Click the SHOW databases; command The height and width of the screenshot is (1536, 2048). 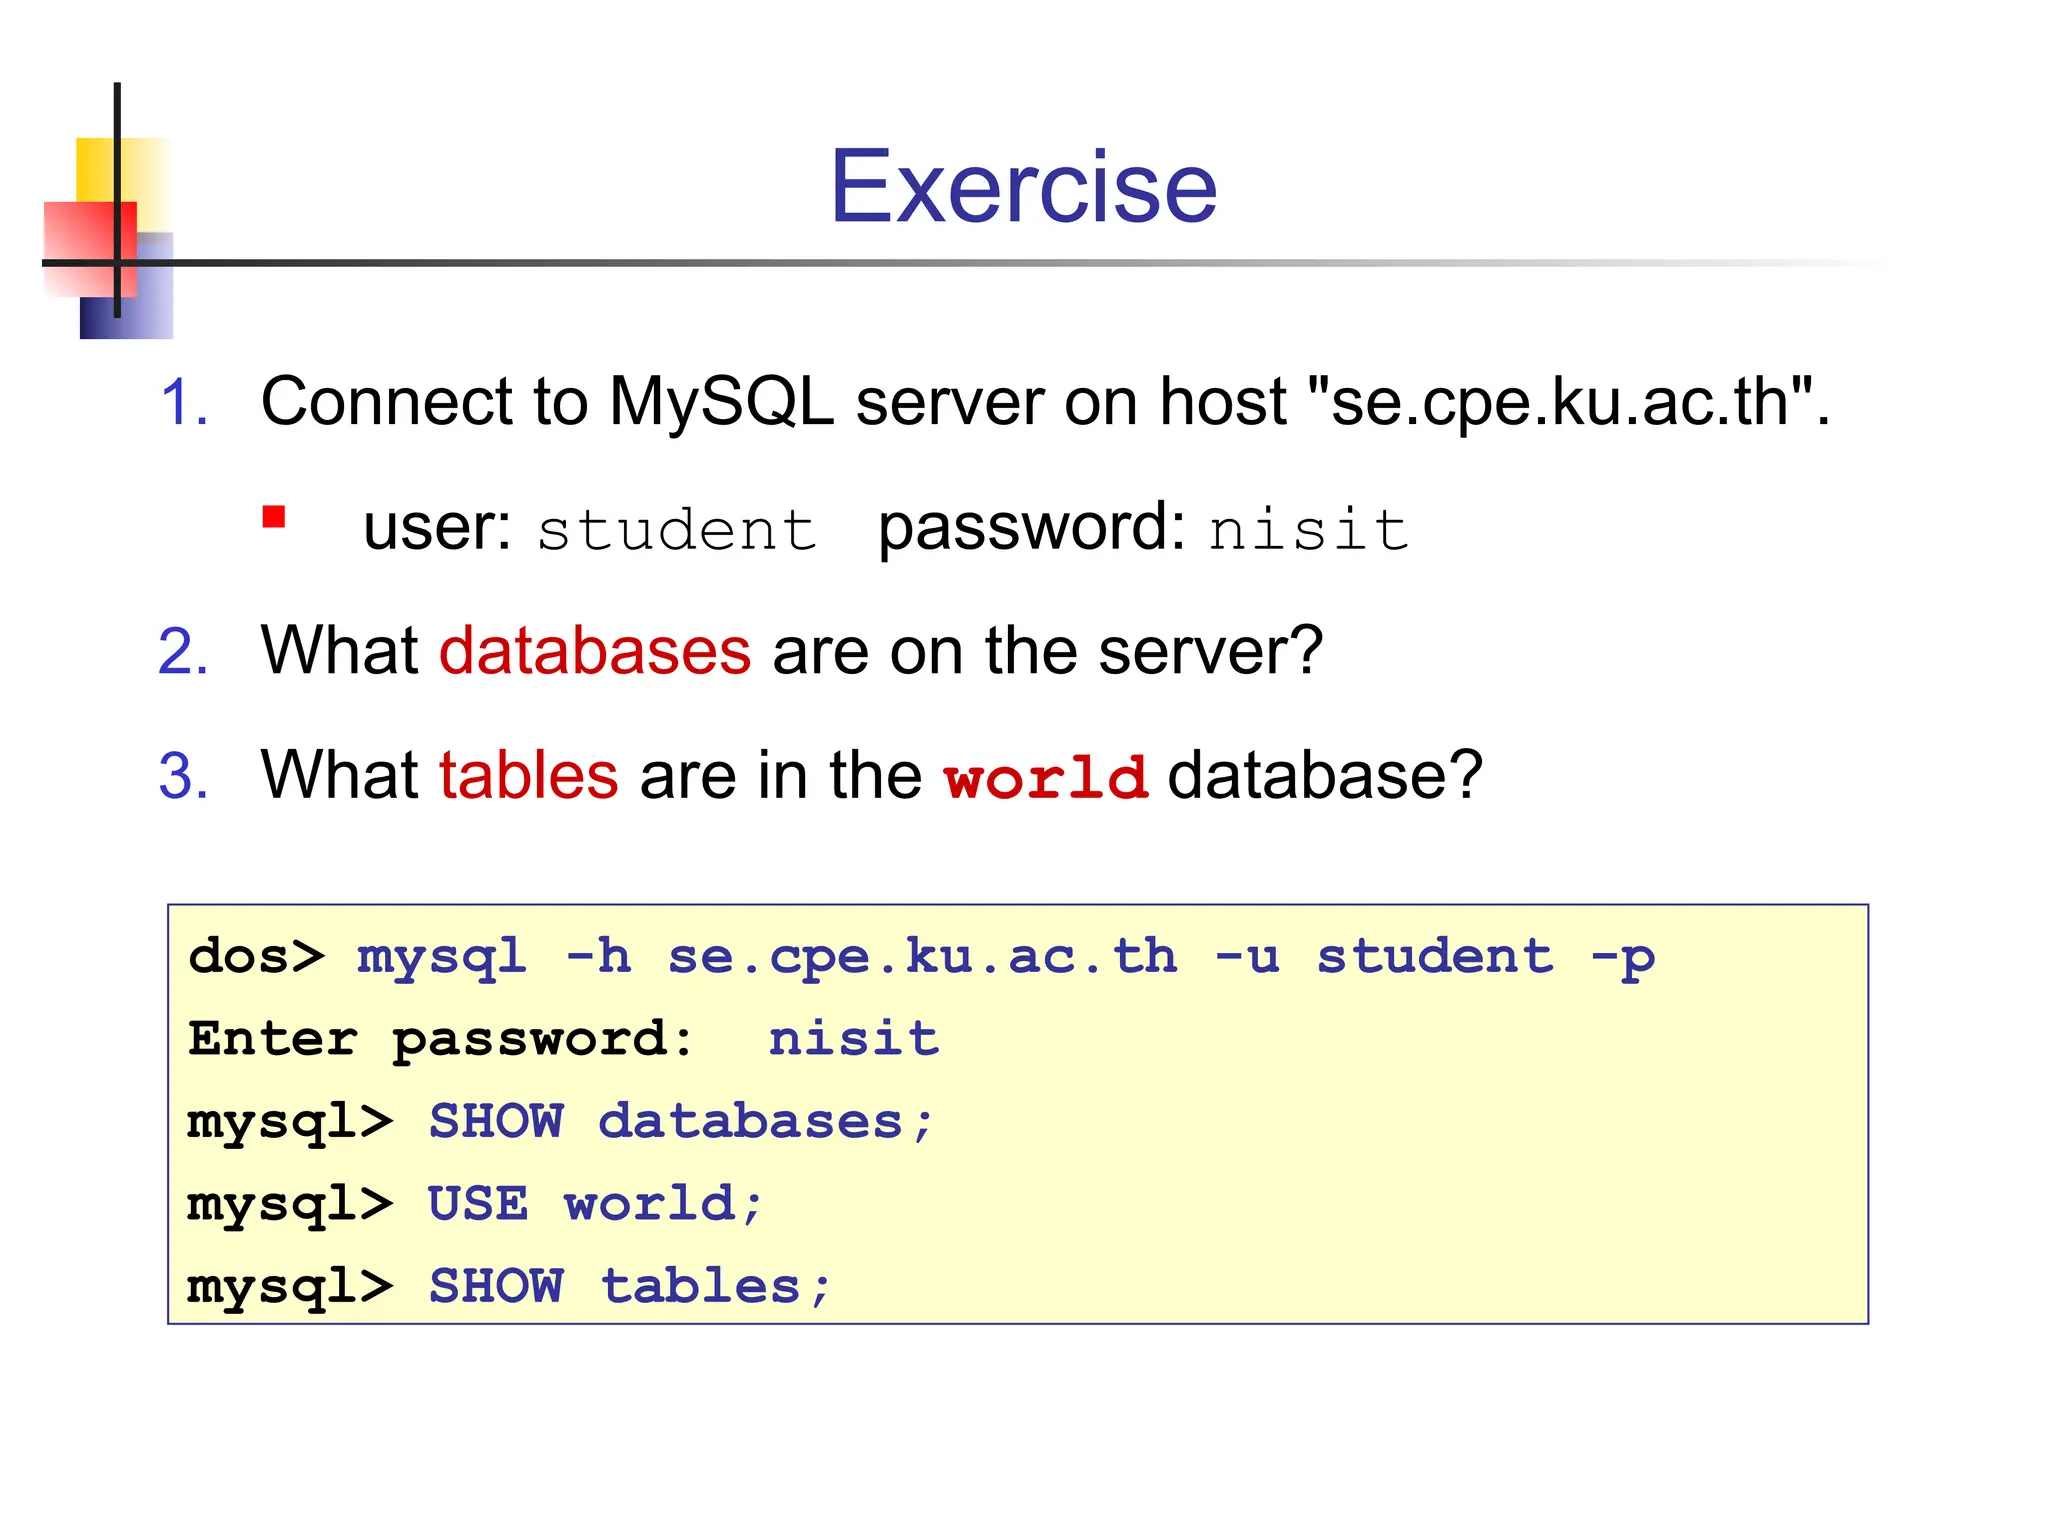click(x=680, y=1121)
